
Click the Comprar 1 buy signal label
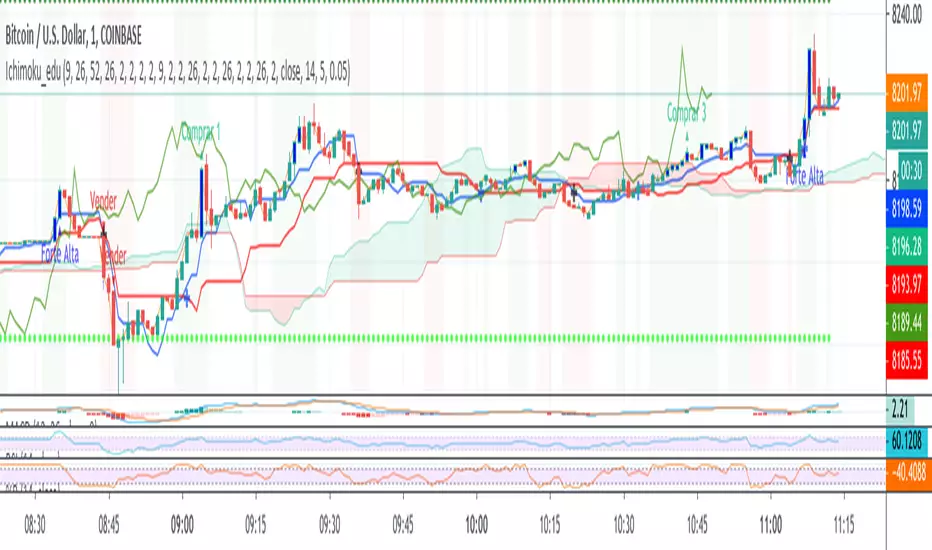200,132
